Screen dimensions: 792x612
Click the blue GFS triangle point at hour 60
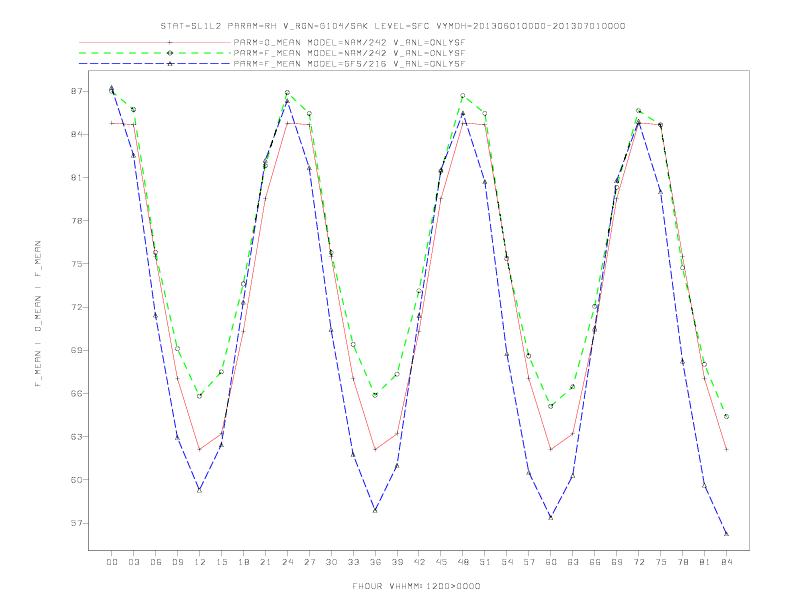(x=551, y=518)
